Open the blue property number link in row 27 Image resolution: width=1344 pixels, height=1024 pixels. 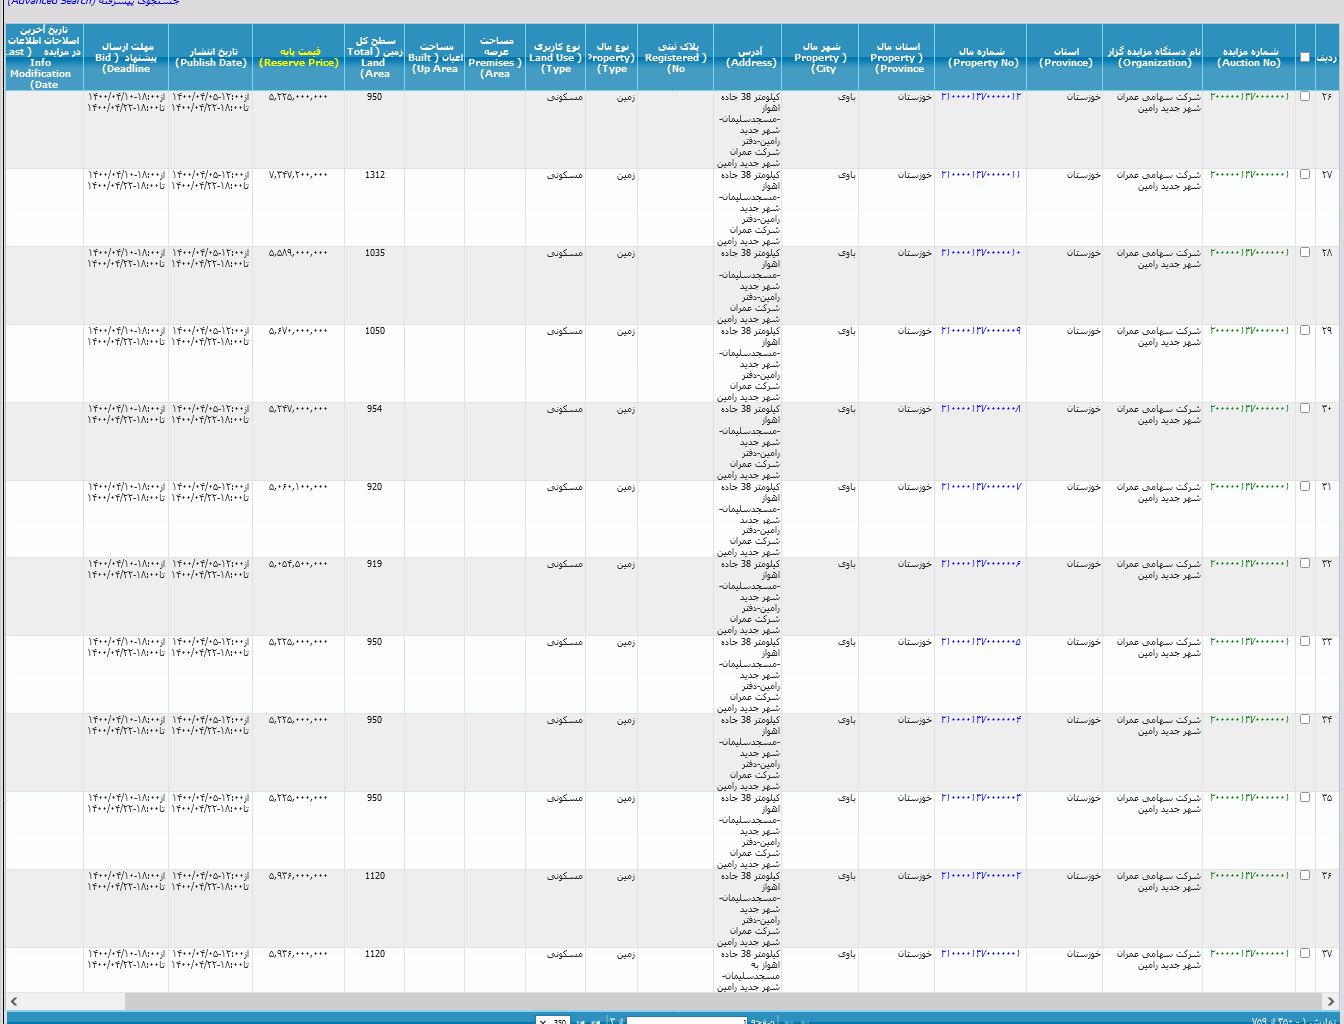point(981,175)
